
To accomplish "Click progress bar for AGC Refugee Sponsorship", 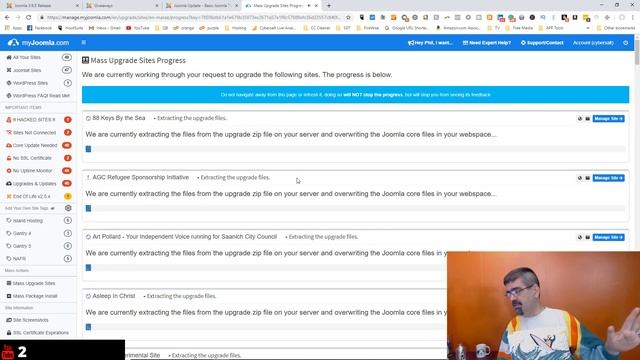I will click(356, 208).
